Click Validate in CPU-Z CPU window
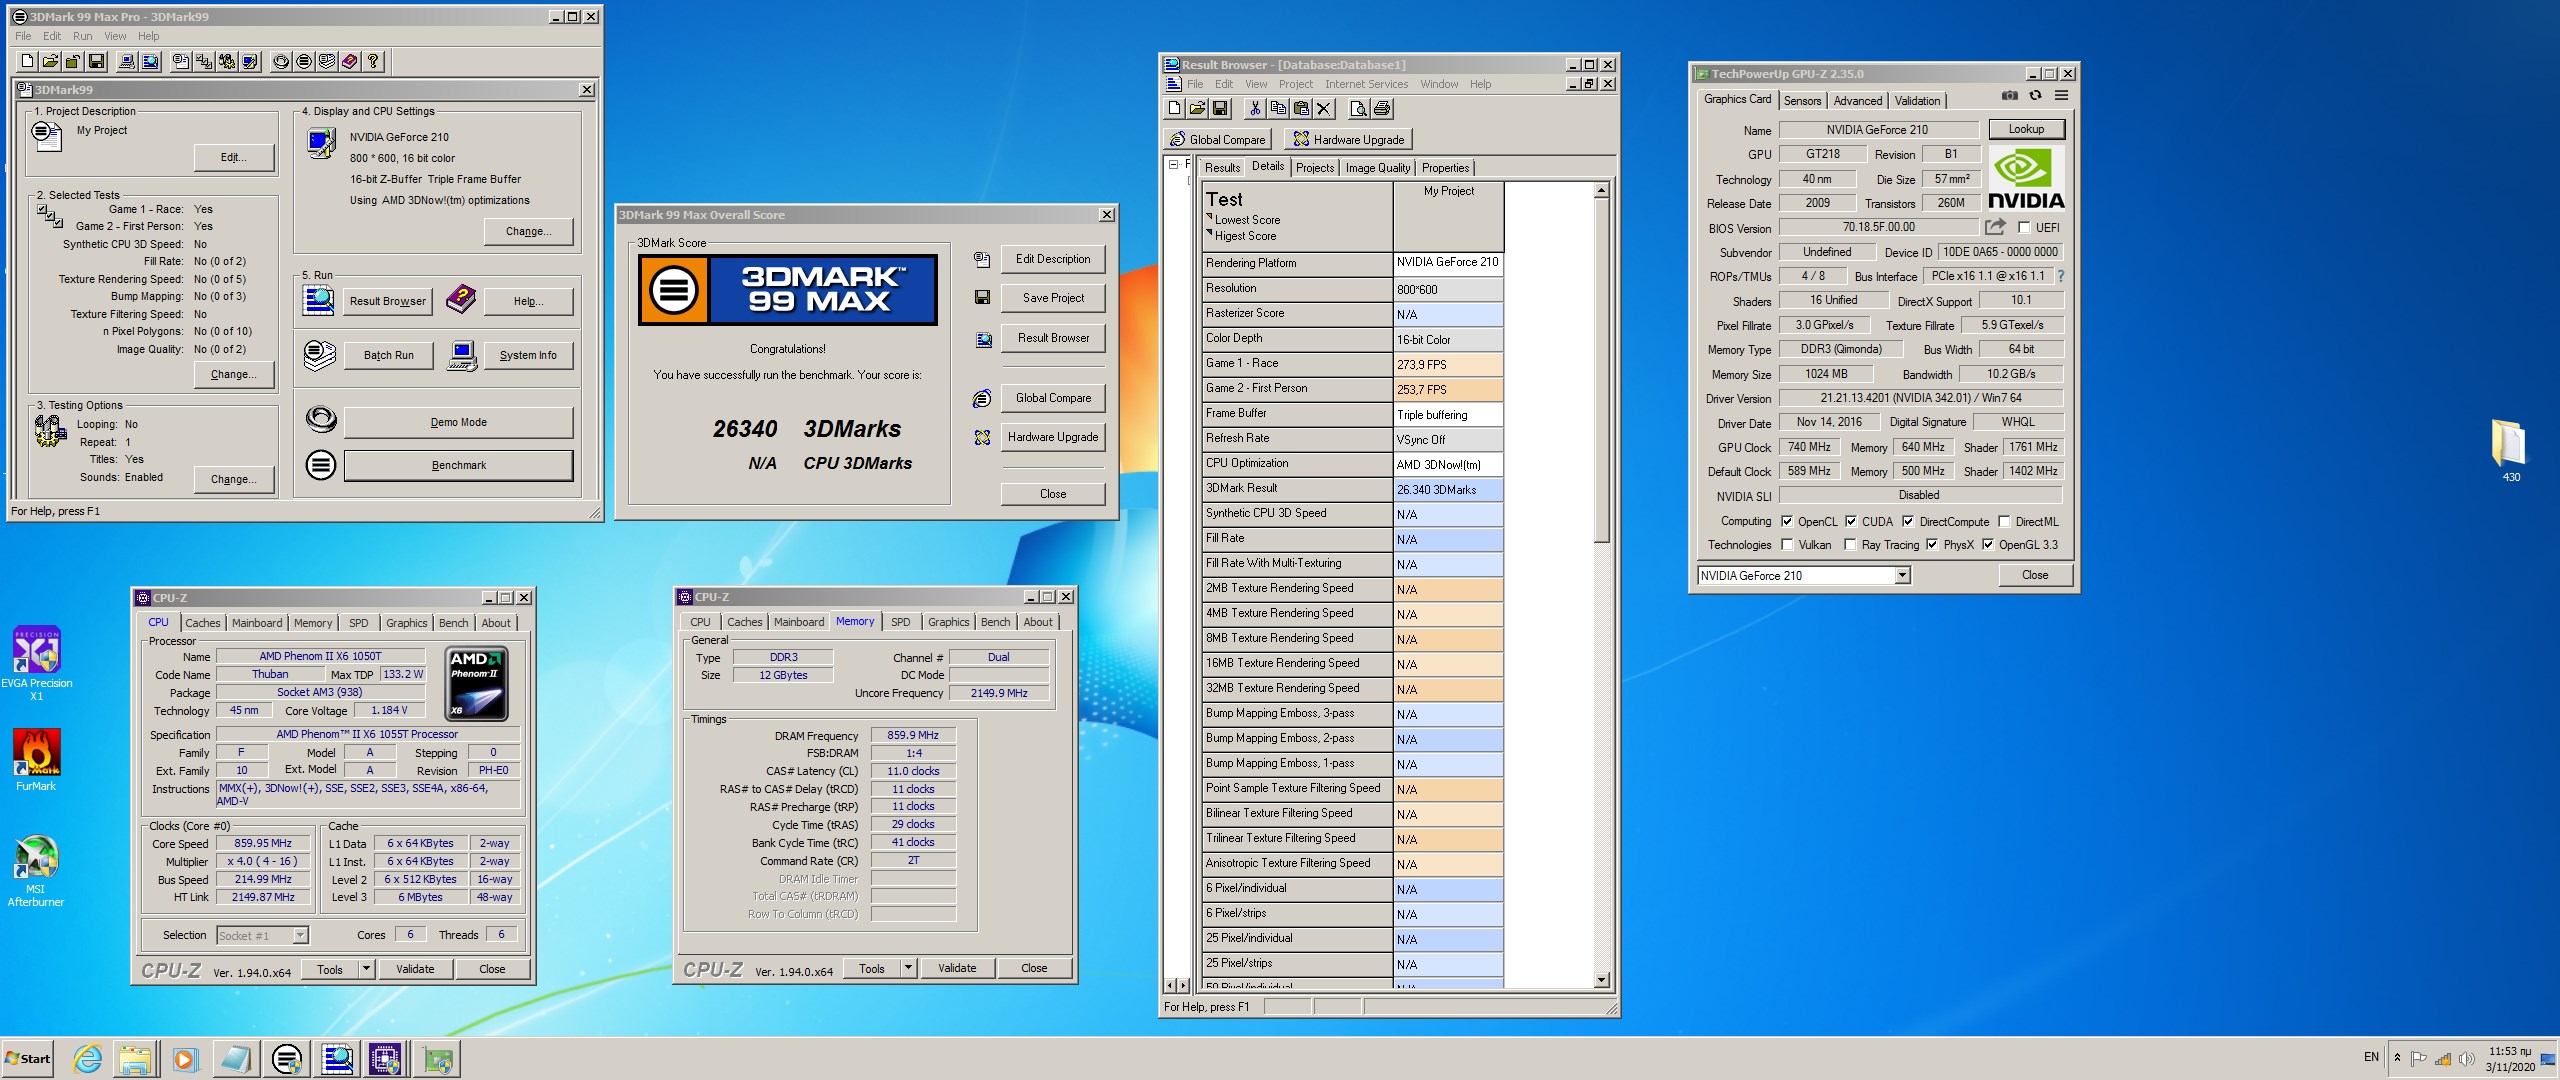The width and height of the screenshot is (2560, 1080). tap(415, 969)
